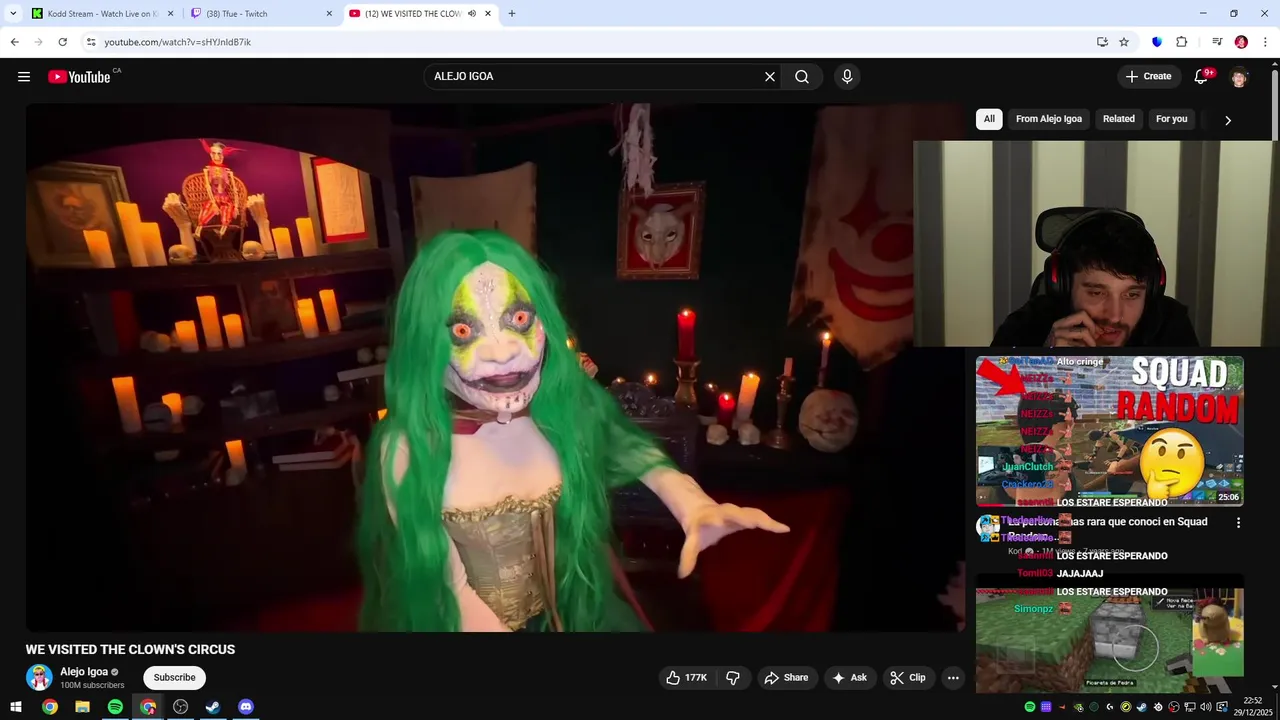The width and height of the screenshot is (1280, 720).
Task: Select the For you filter chip
Action: [1172, 119]
